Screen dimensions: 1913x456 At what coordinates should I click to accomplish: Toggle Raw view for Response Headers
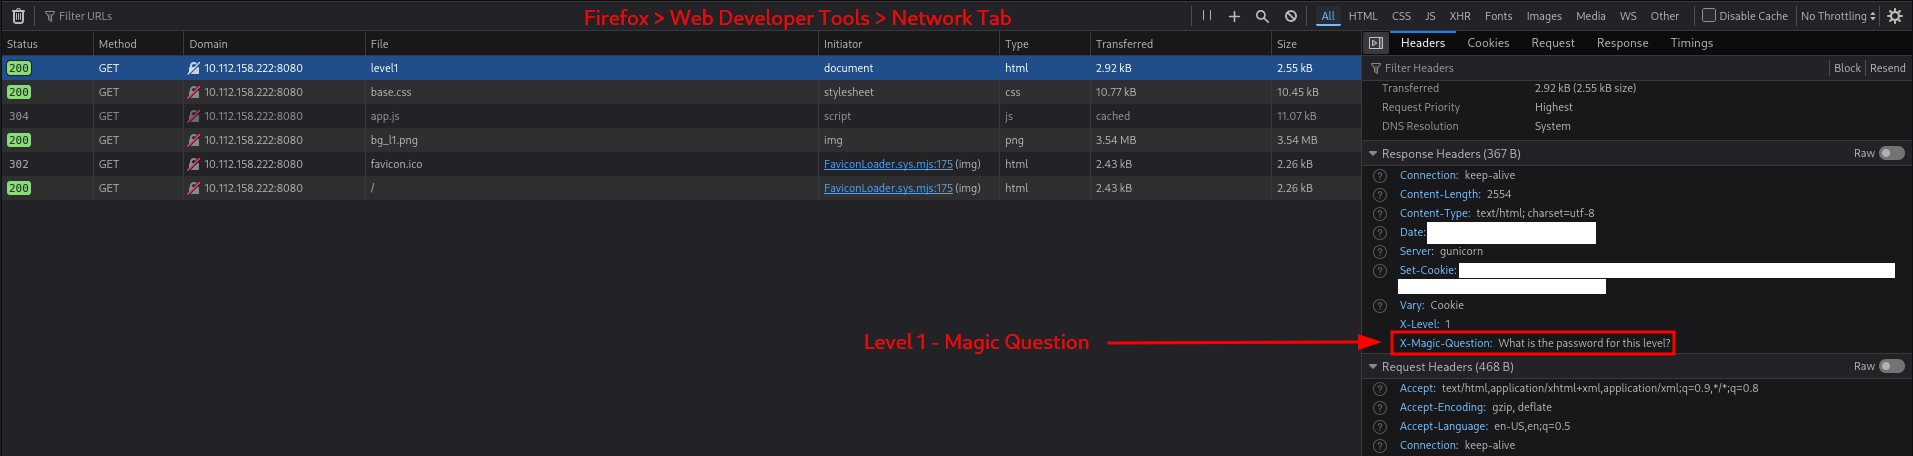pyautogui.click(x=1891, y=154)
